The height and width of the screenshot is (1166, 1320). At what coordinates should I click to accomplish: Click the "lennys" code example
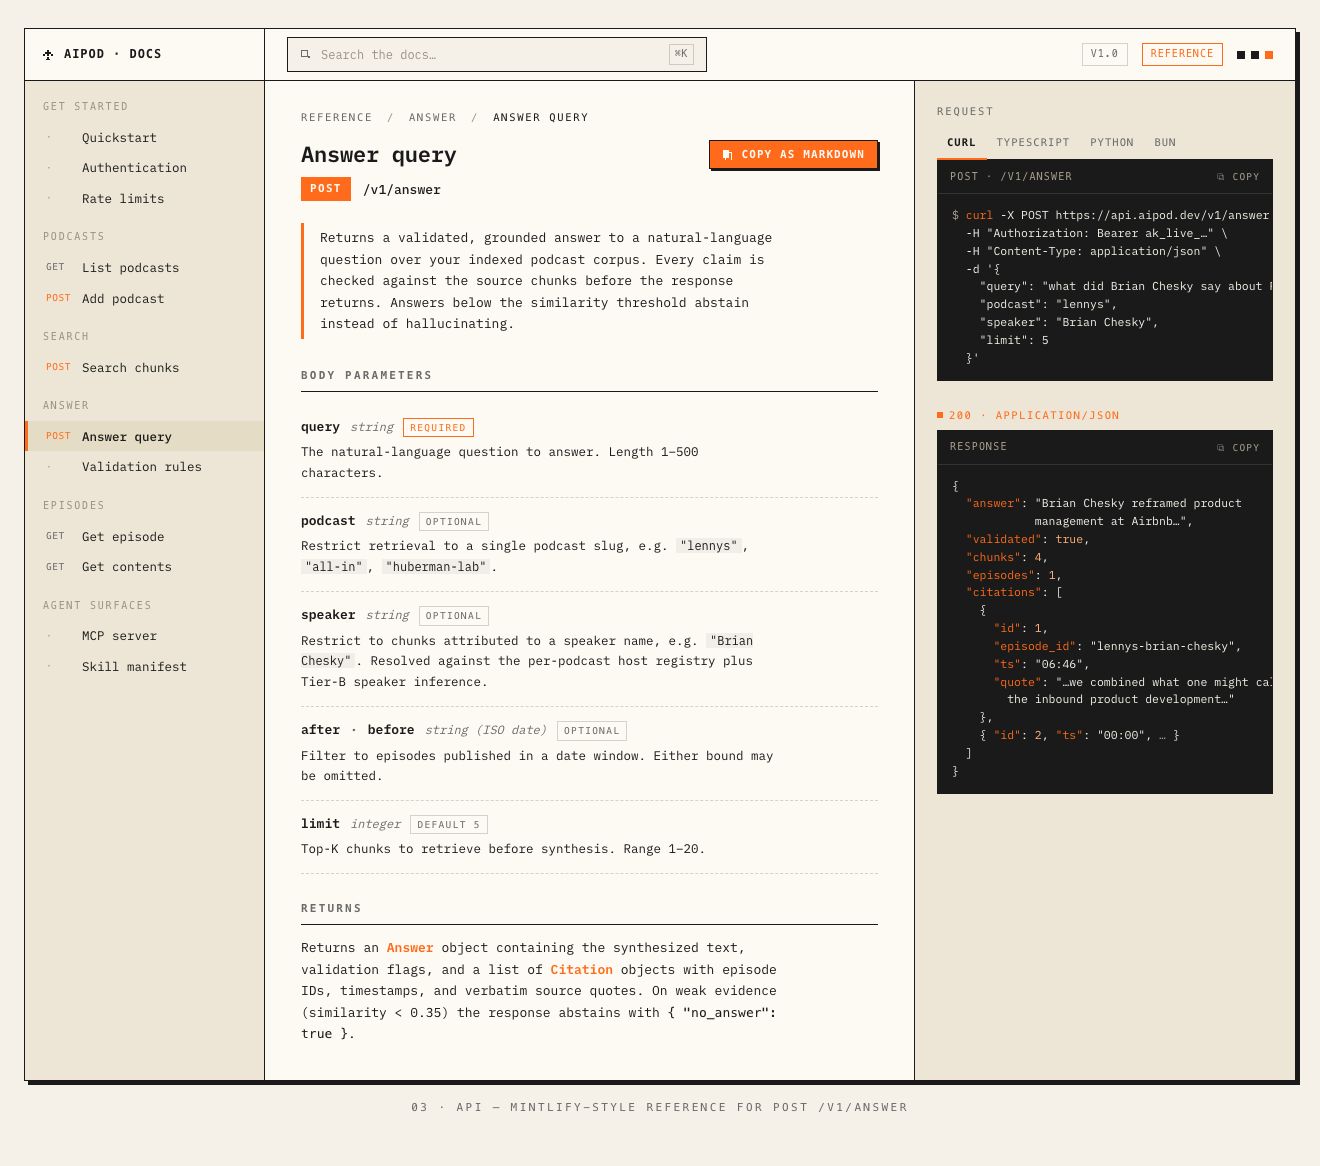tap(708, 546)
